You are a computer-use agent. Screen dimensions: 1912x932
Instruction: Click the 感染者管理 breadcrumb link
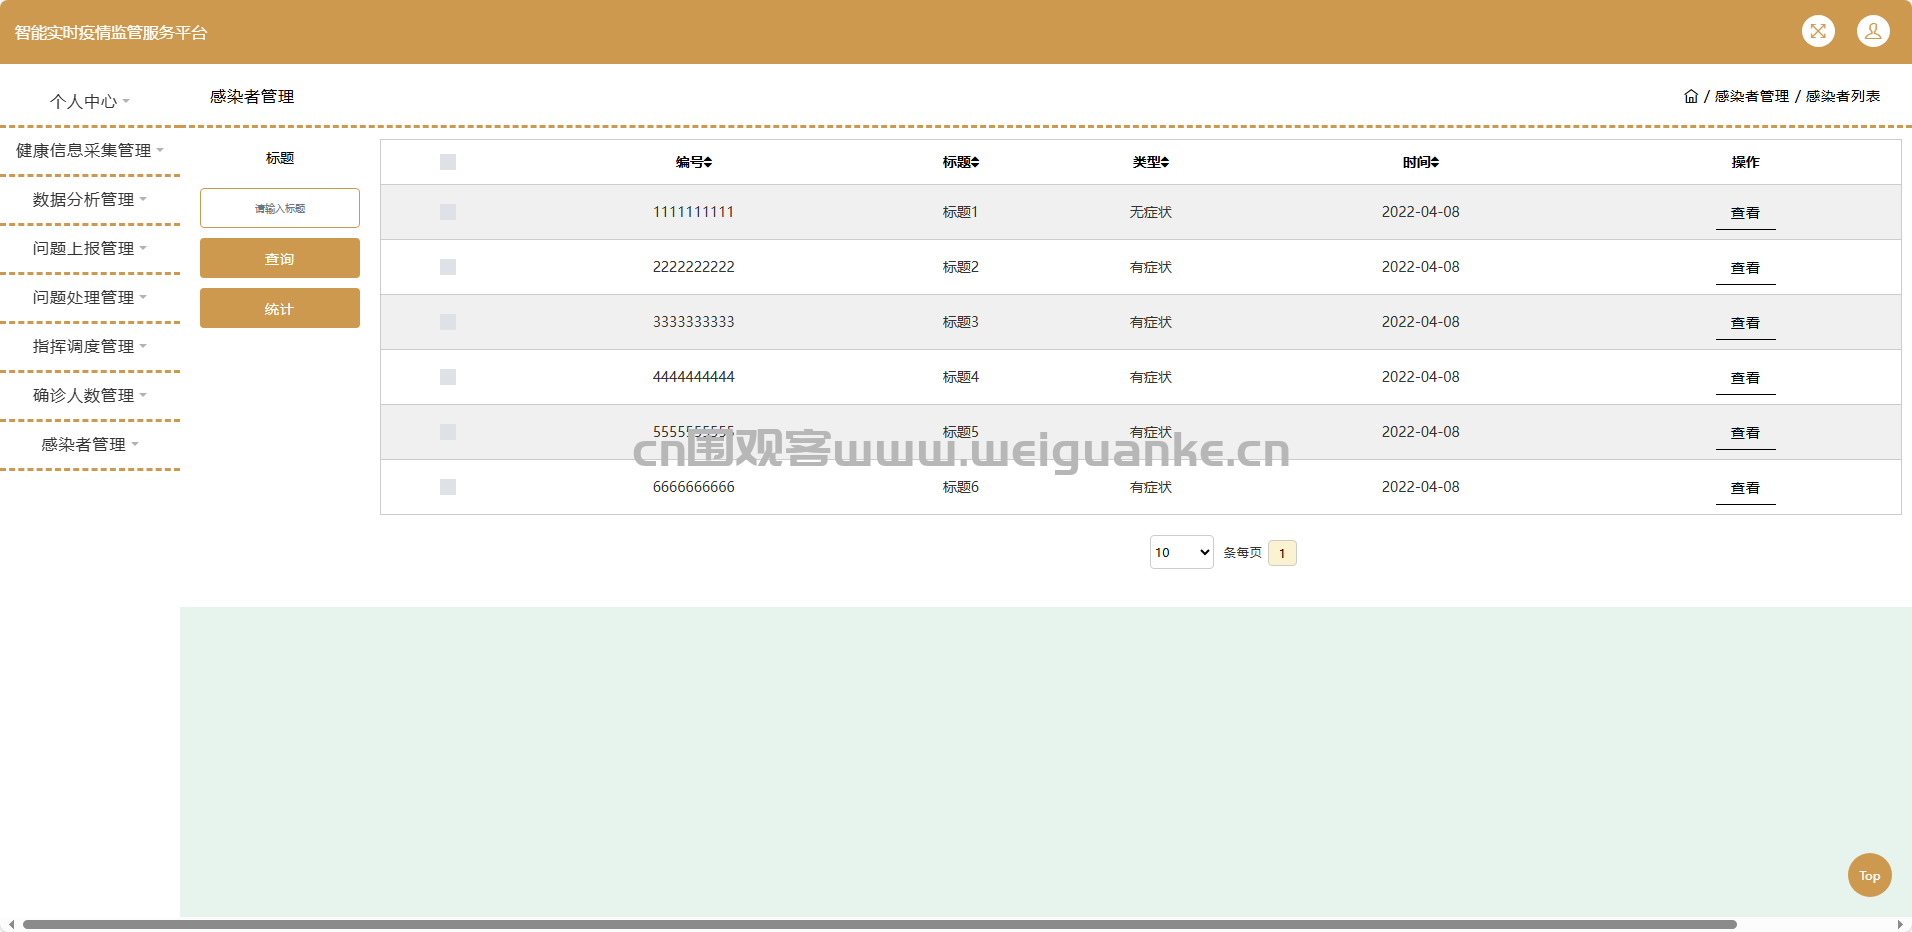tap(1752, 96)
